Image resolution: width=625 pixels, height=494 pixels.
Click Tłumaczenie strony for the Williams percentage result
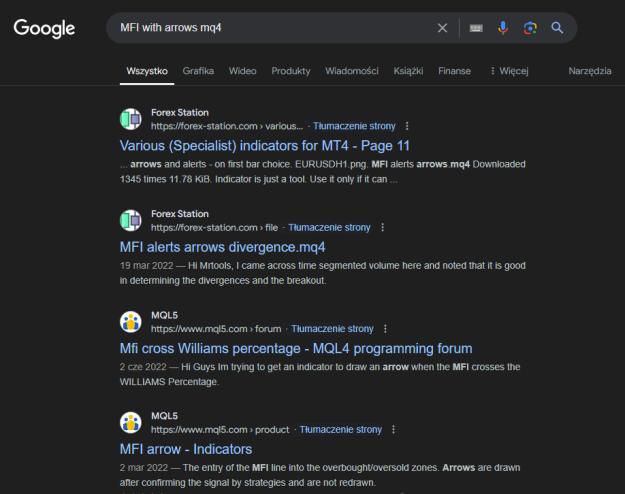[x=332, y=329]
